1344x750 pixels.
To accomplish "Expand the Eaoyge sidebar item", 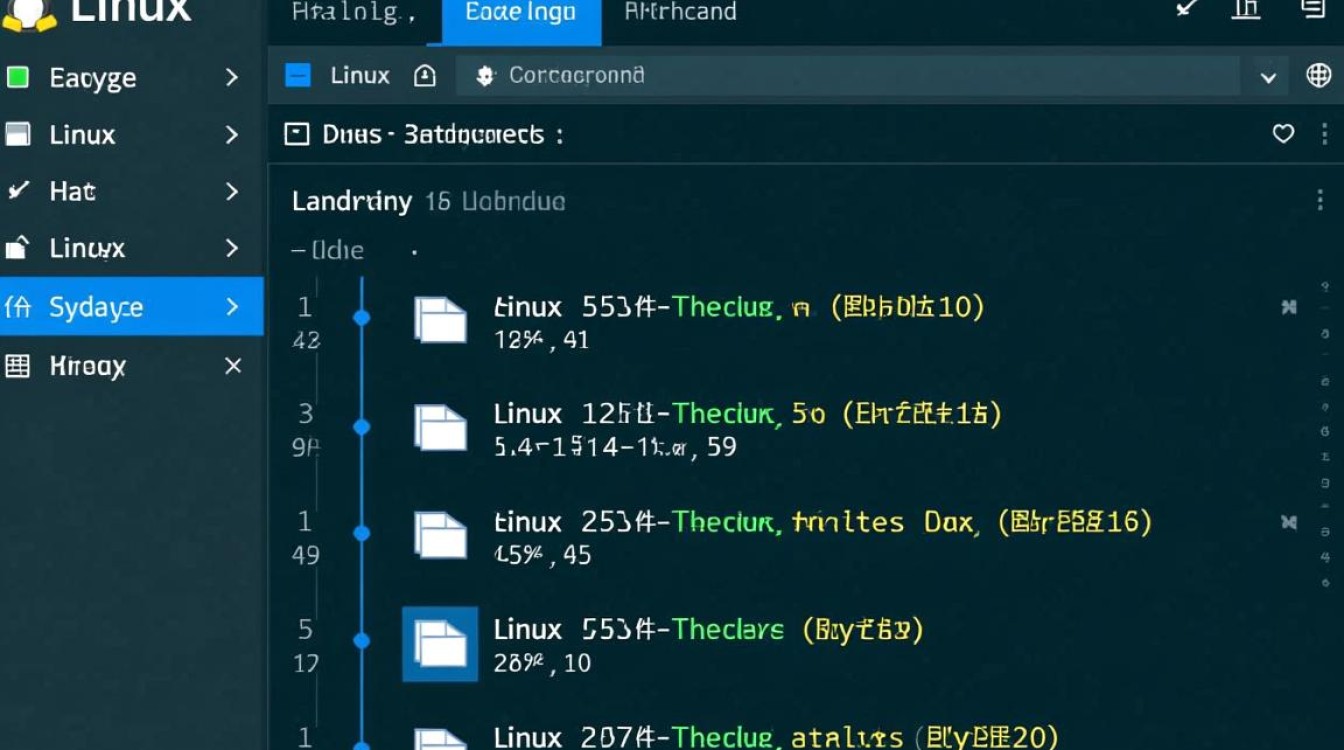I will click(x=231, y=77).
